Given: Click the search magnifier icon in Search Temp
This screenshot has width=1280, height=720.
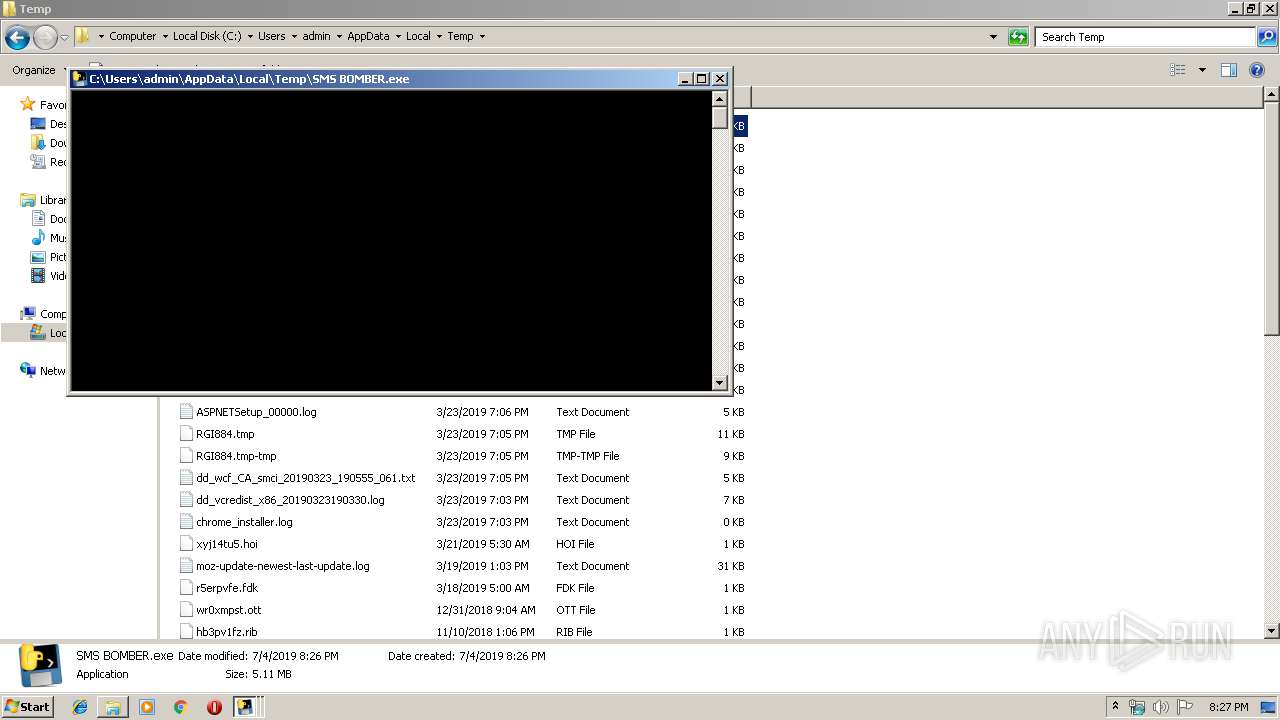Looking at the screenshot, I should 1266,37.
